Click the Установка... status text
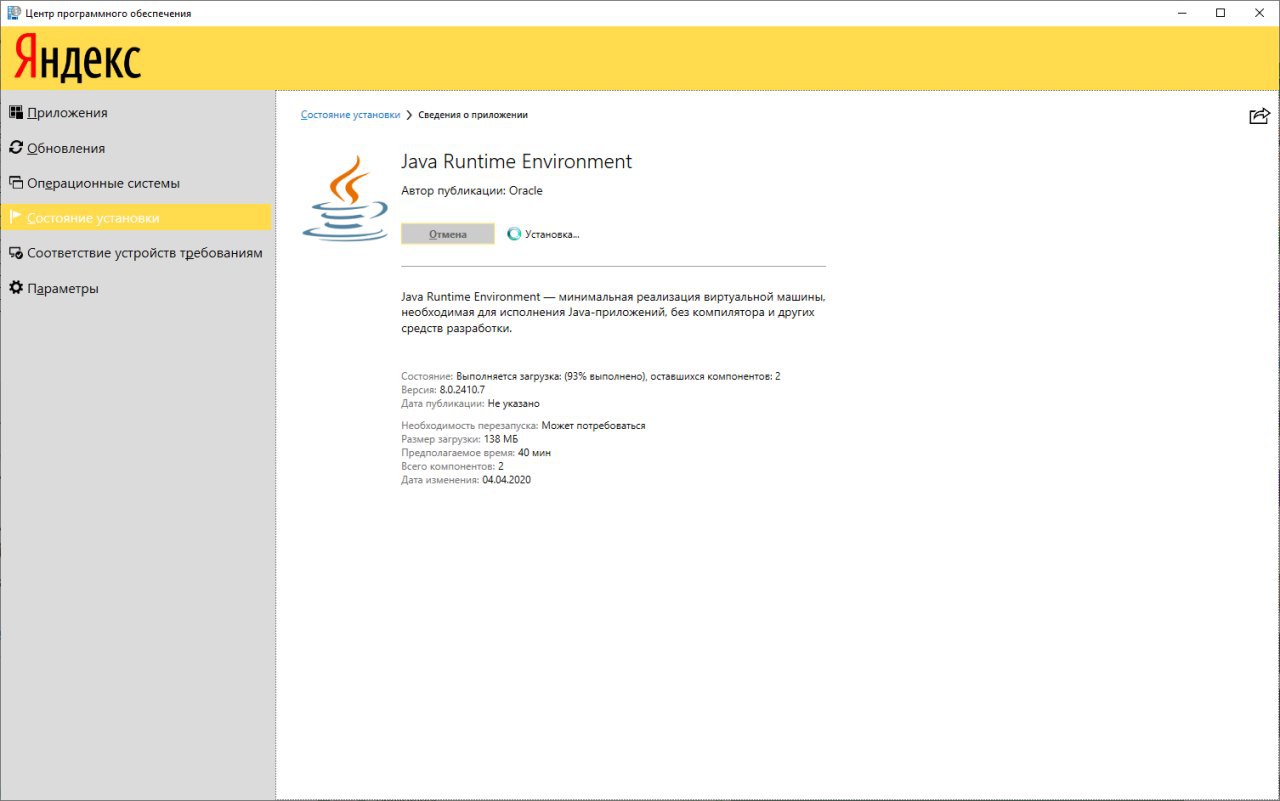 [x=552, y=234]
